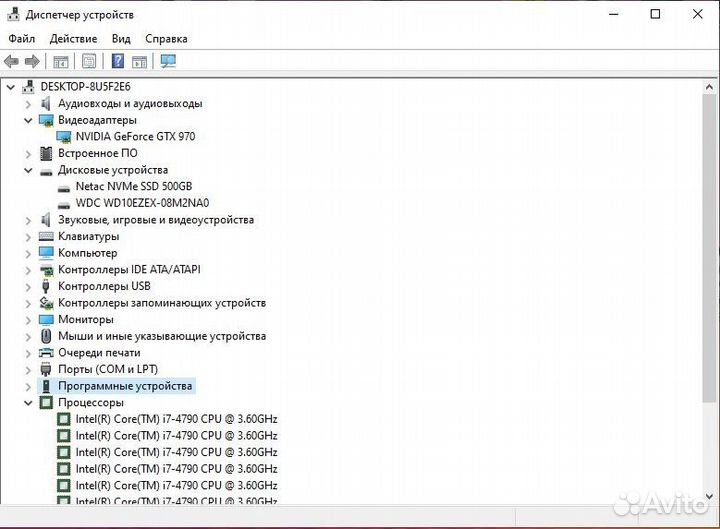
Task: Show/hide console tree toolbar icon
Action: point(61,61)
